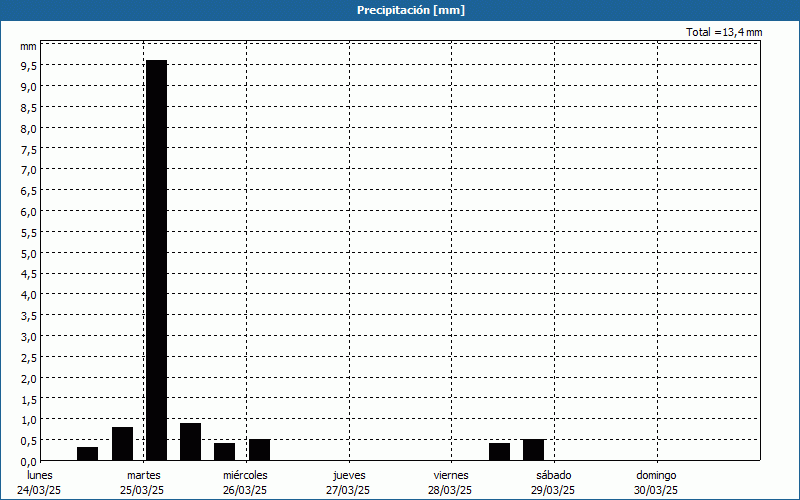The width and height of the screenshot is (800, 500).
Task: Click the jueves 27/03/25 axis label
Action: 349,483
